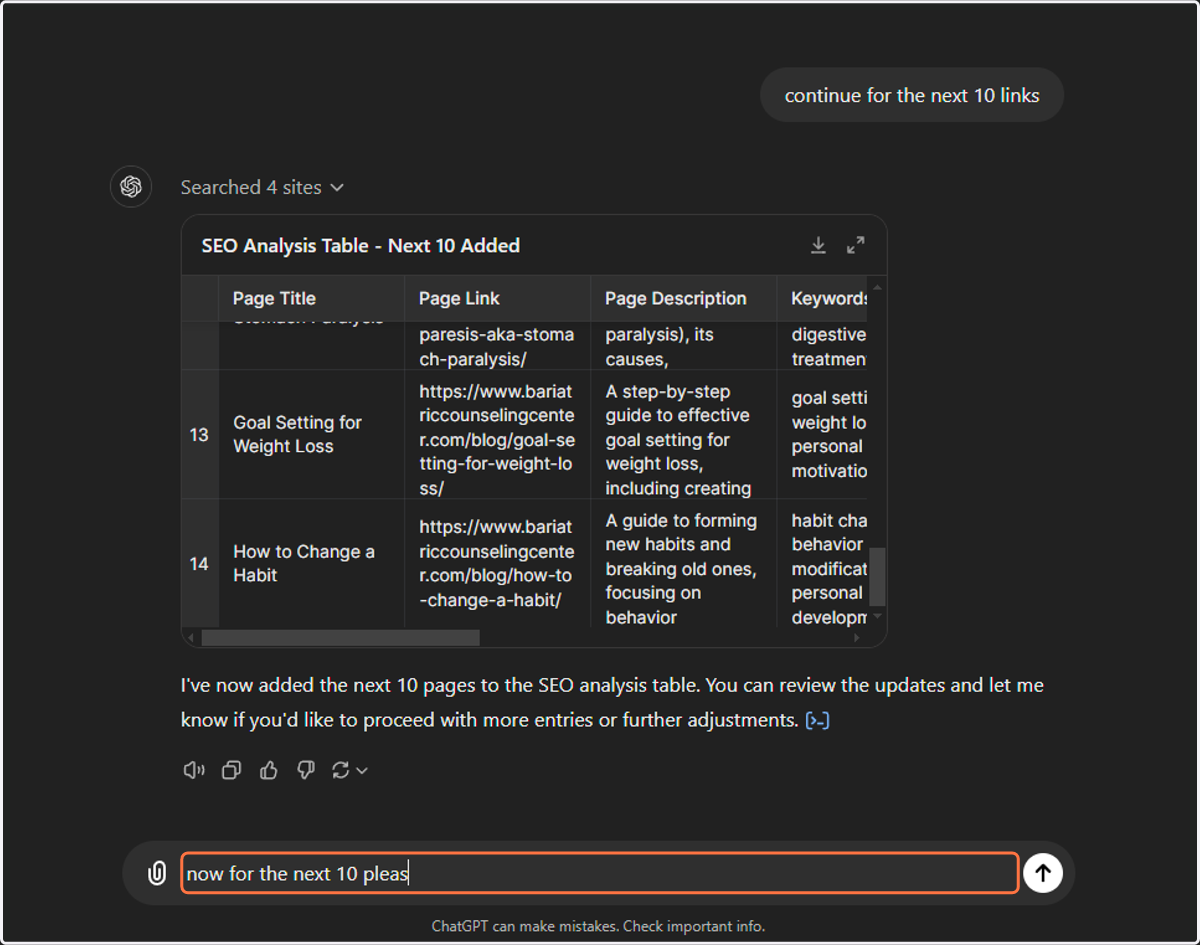
Task: Click row number 14
Action: click(199, 564)
